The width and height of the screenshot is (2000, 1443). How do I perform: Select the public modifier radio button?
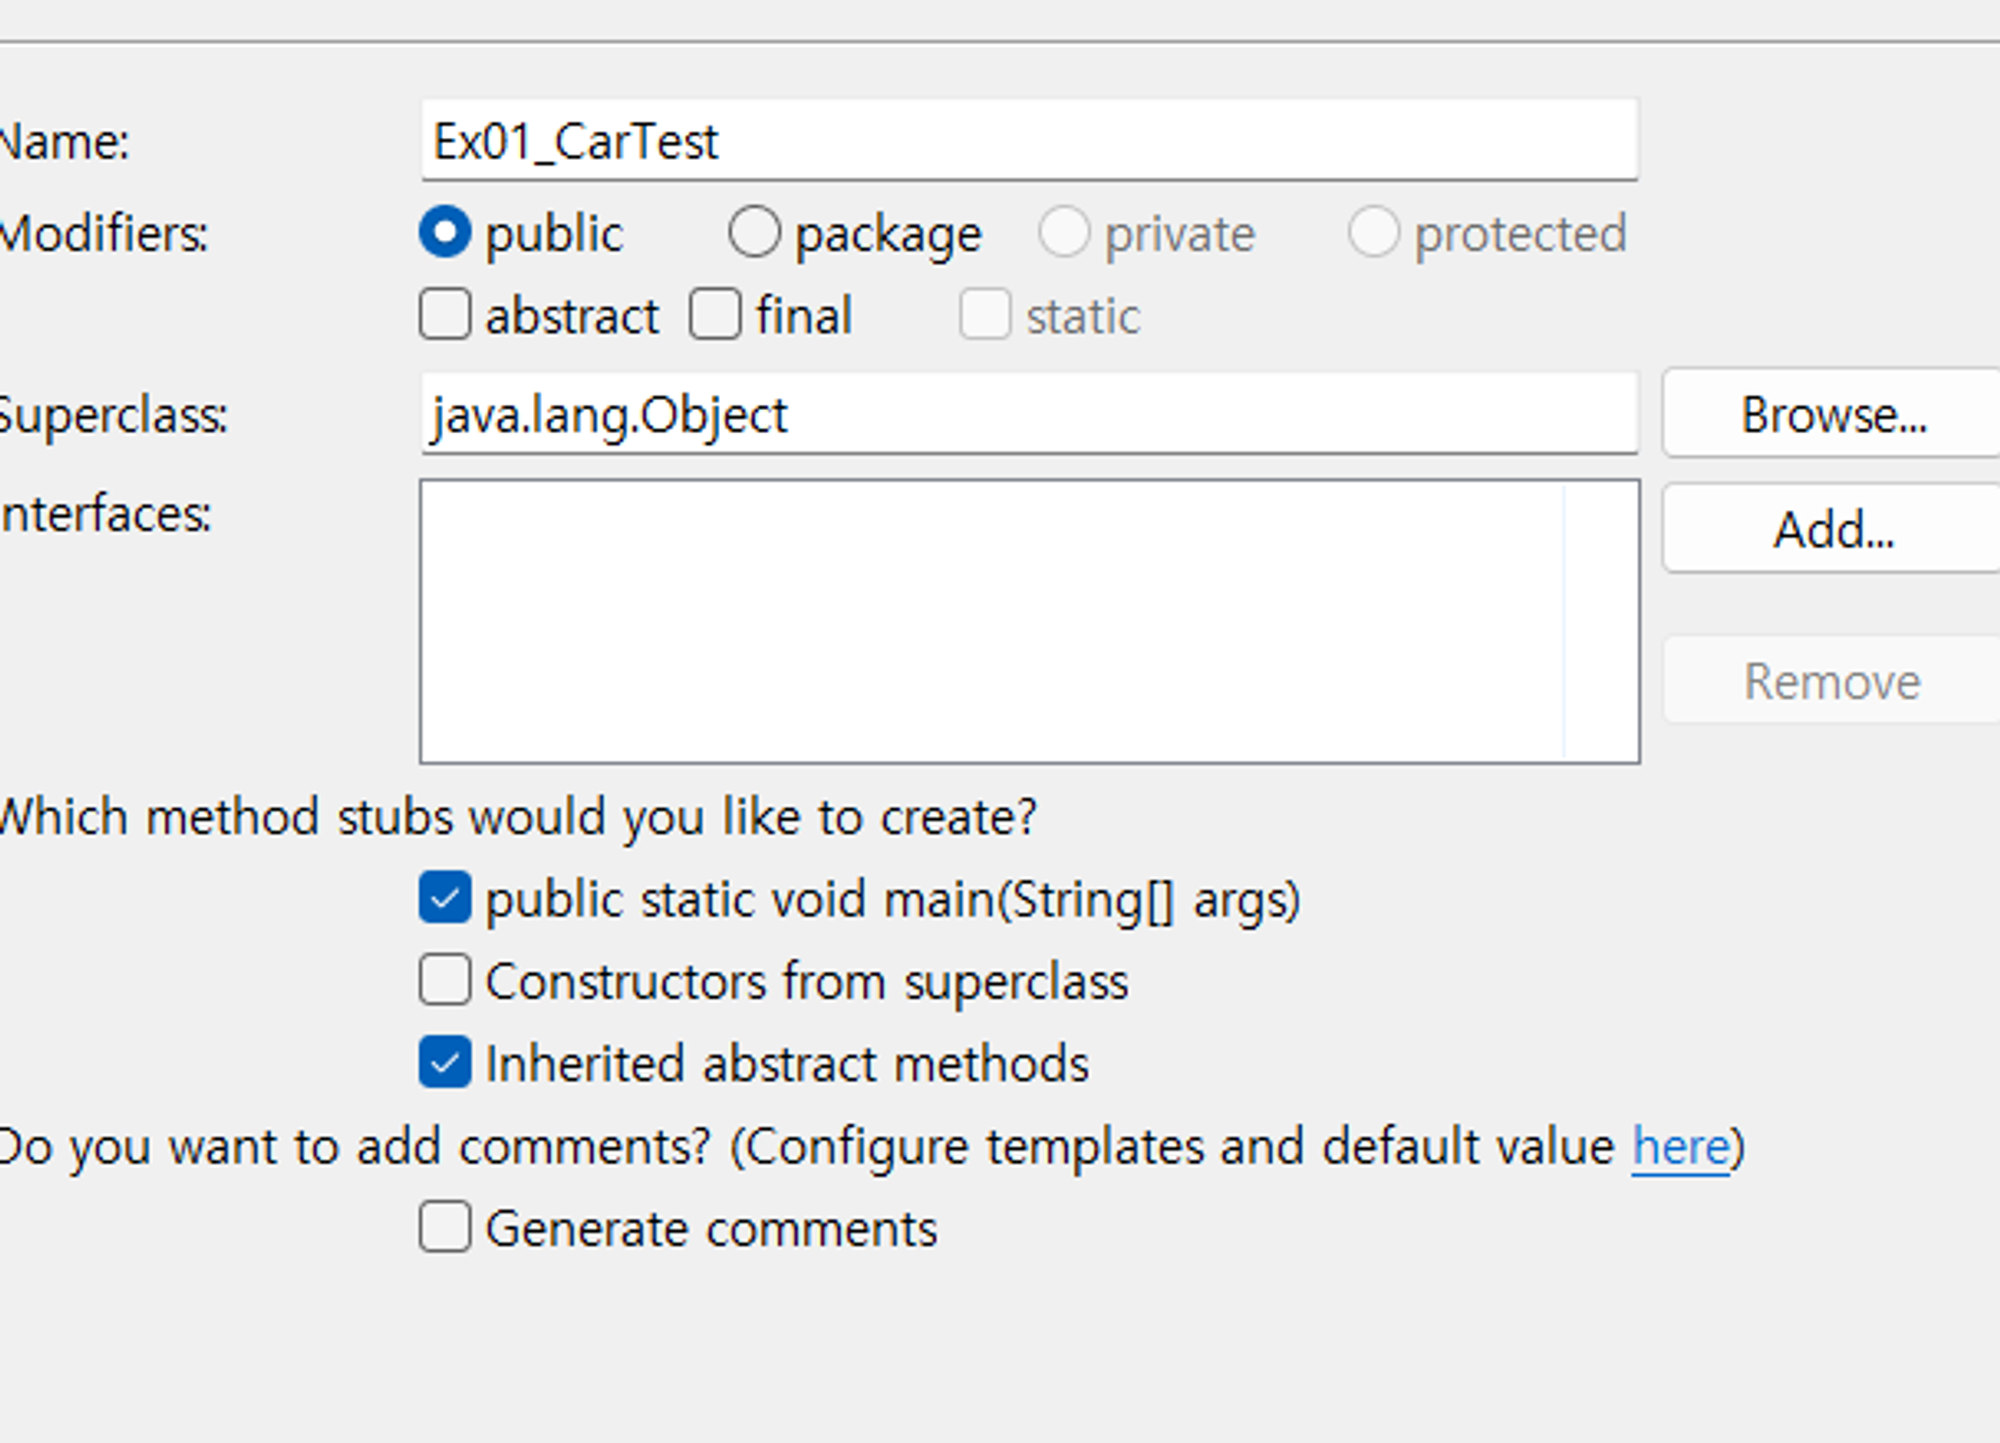coord(445,232)
